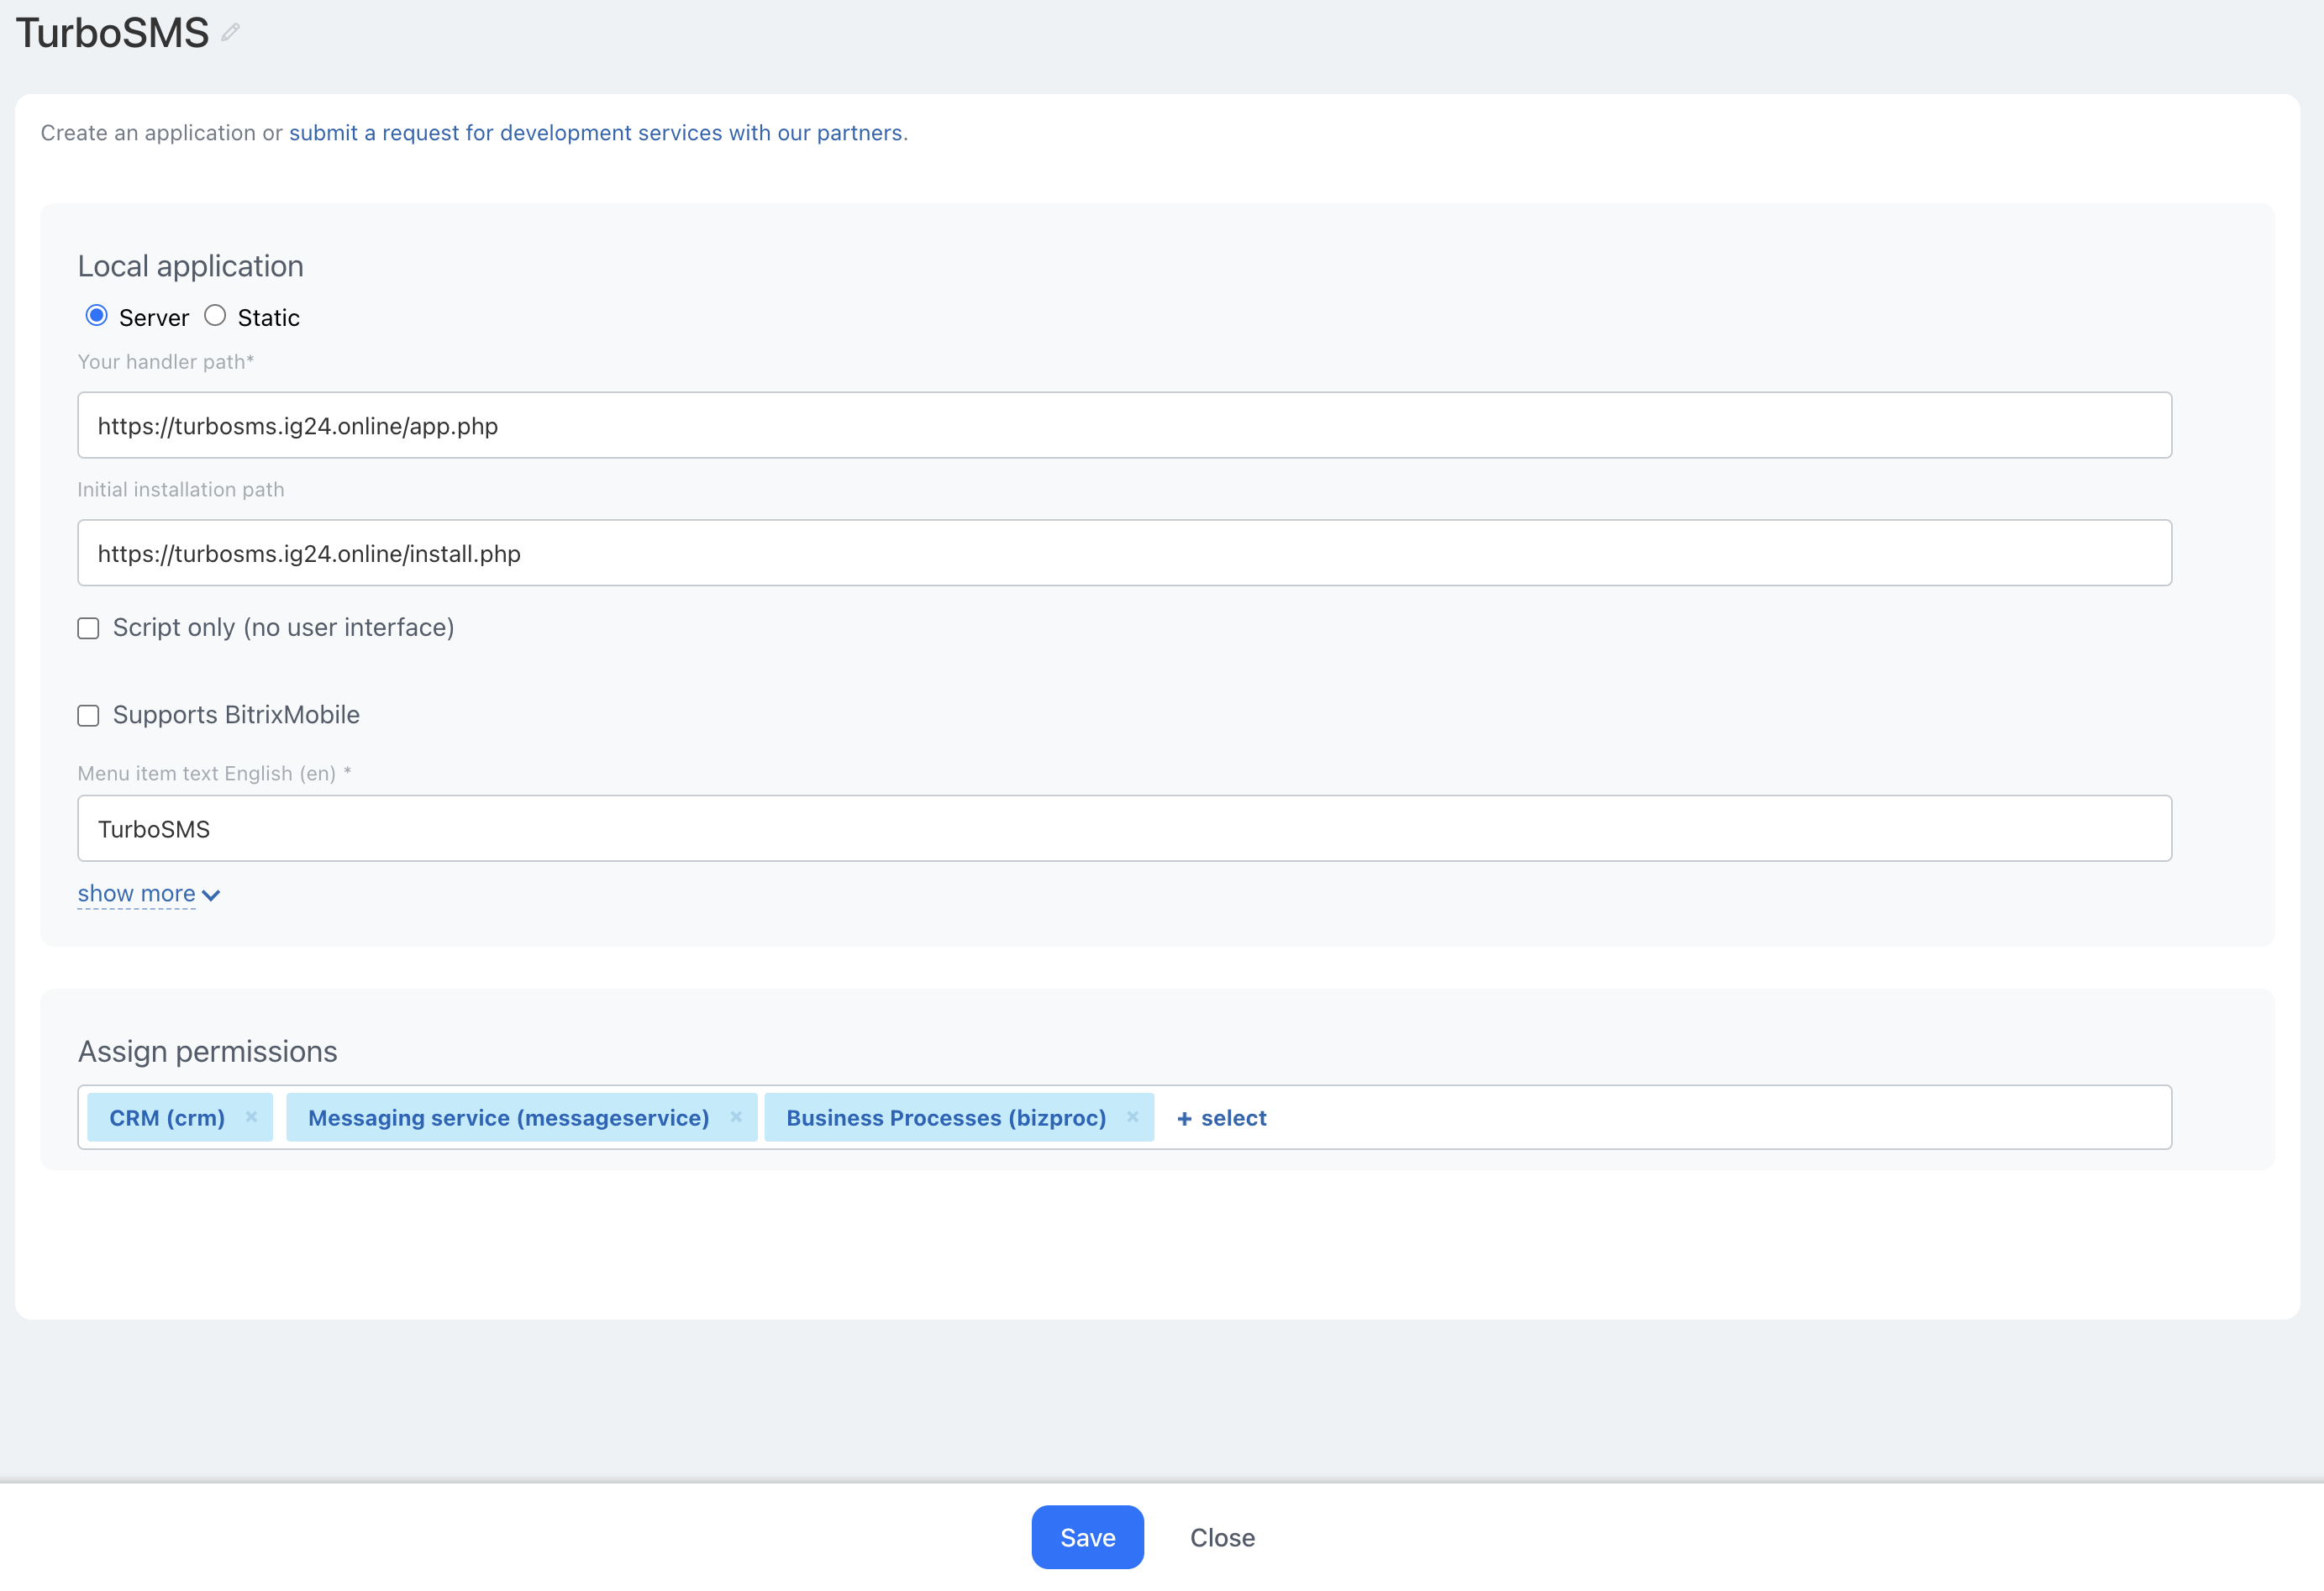Click the CRM (crm) permission tag label
Image resolution: width=2324 pixels, height=1591 pixels.
(x=167, y=1118)
